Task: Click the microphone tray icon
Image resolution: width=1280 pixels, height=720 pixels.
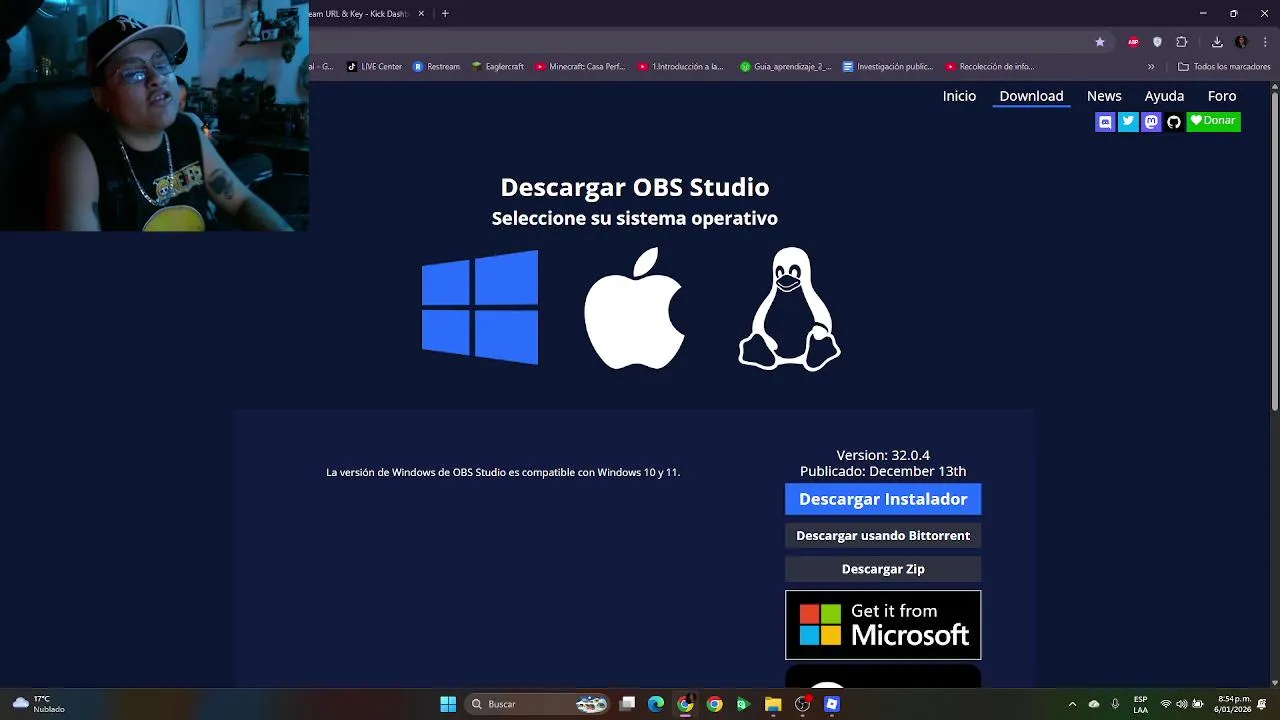Action: (x=1115, y=704)
